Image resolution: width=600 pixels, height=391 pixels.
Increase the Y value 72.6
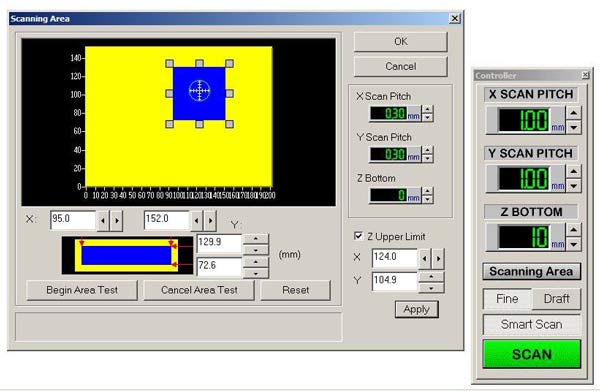pos(256,262)
